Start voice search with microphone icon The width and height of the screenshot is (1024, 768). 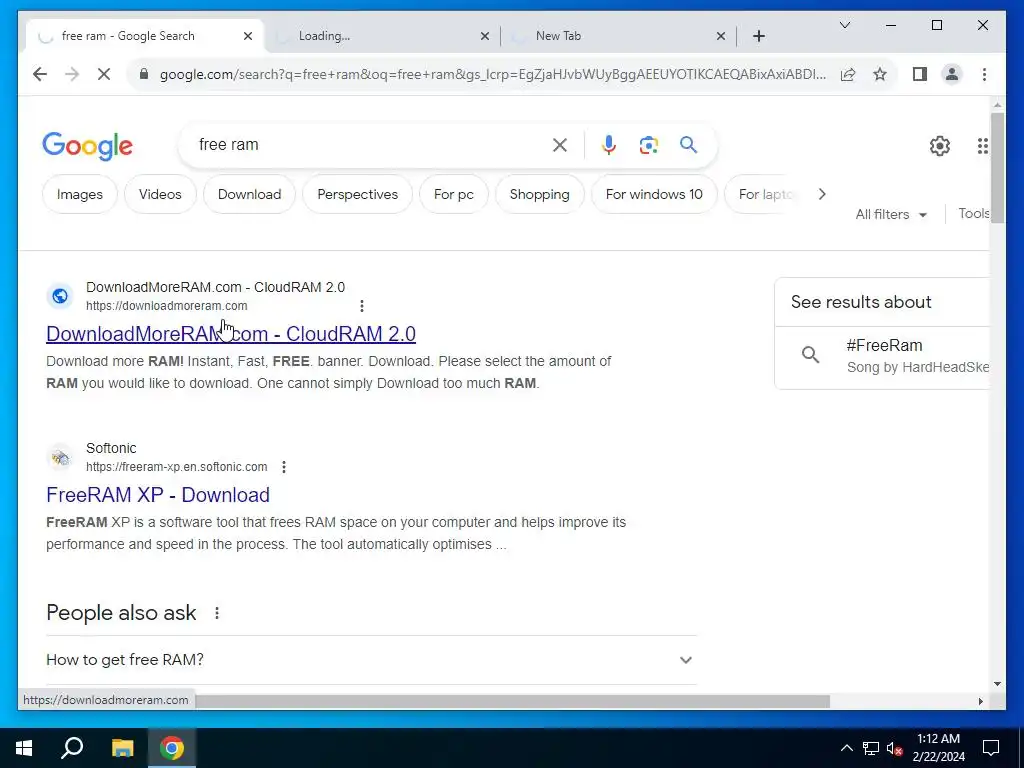click(609, 145)
